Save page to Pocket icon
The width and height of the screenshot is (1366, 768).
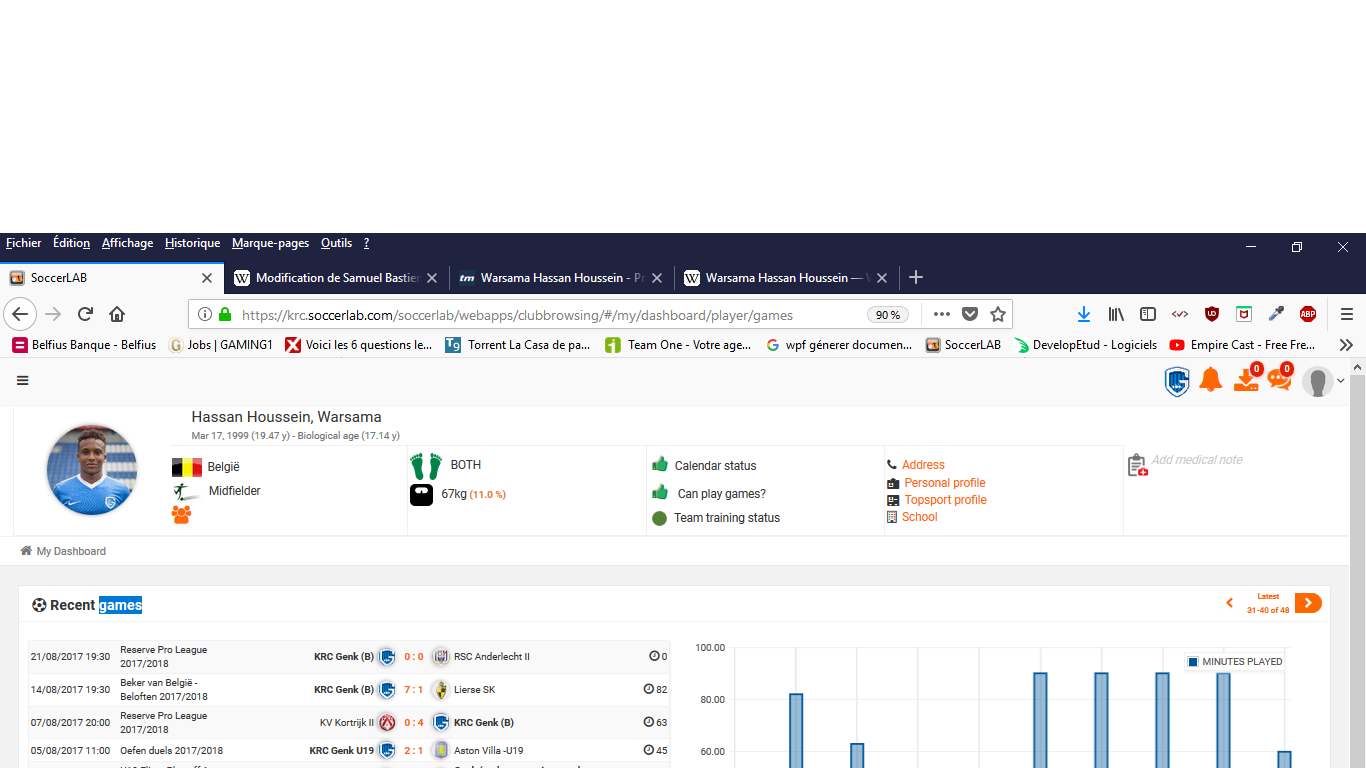[x=969, y=314]
